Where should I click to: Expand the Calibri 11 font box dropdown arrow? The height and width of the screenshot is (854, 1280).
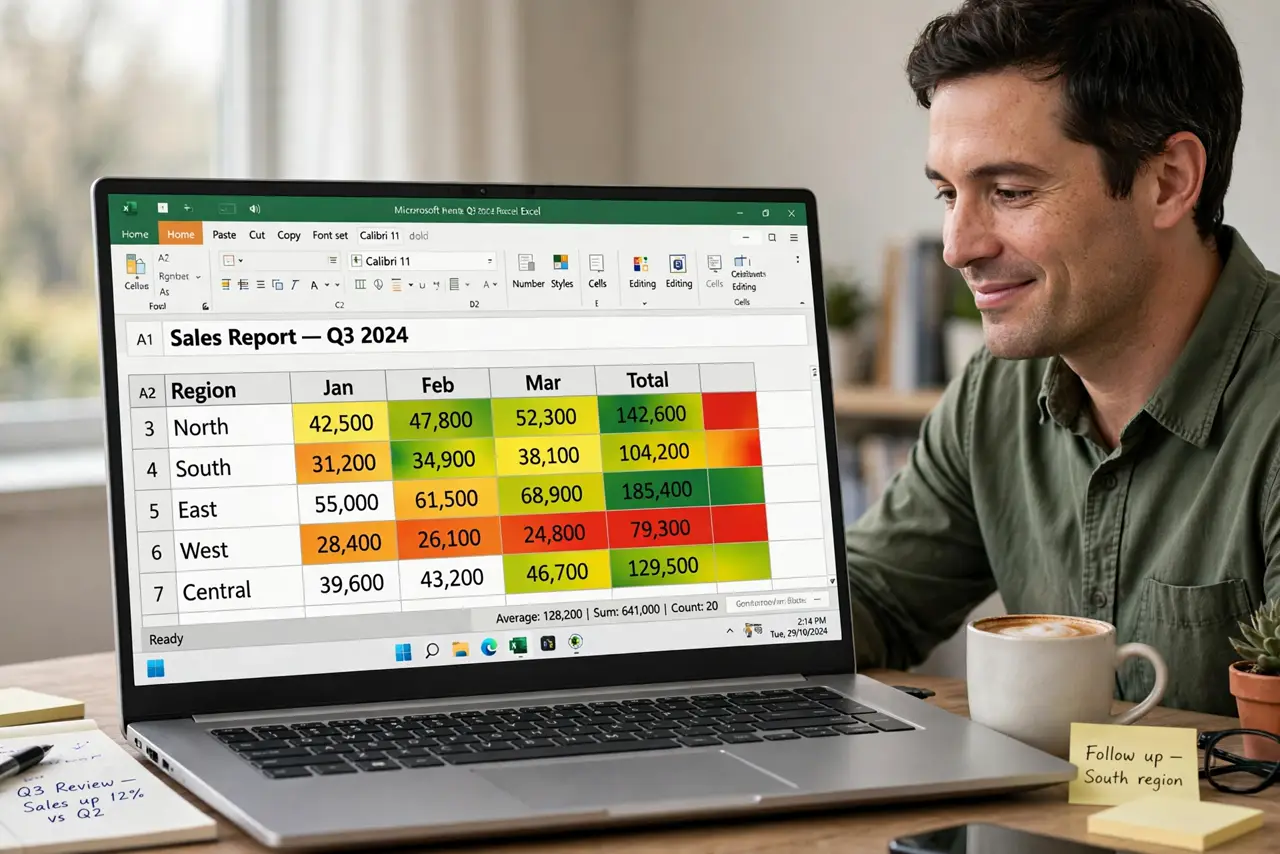[x=489, y=261]
